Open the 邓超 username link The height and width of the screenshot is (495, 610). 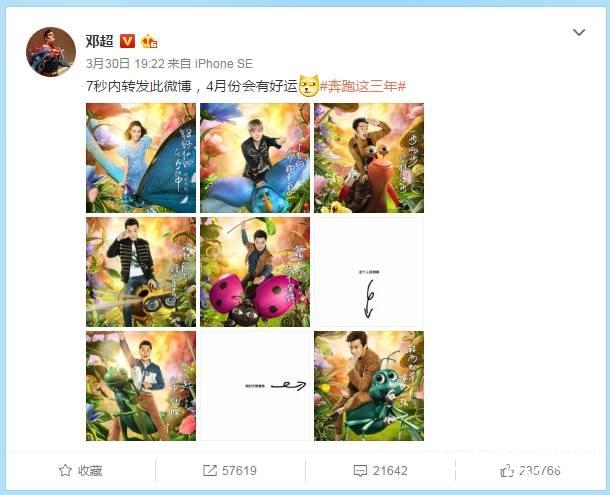[x=100, y=41]
